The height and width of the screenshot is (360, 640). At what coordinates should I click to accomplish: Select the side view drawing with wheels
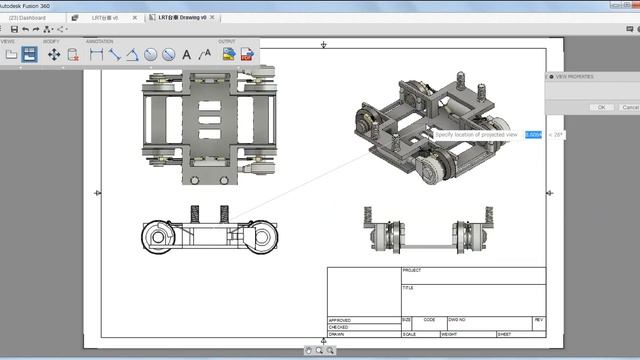tap(210, 230)
